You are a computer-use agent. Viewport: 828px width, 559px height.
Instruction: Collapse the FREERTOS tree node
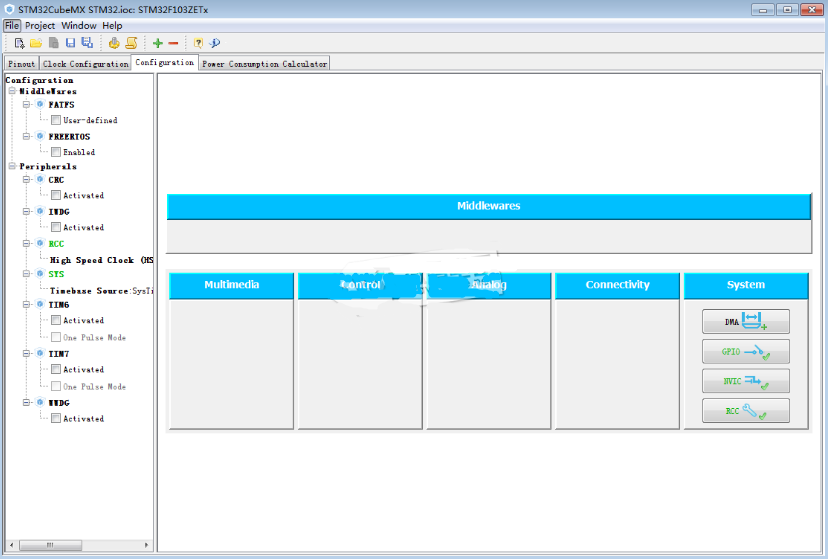point(26,136)
